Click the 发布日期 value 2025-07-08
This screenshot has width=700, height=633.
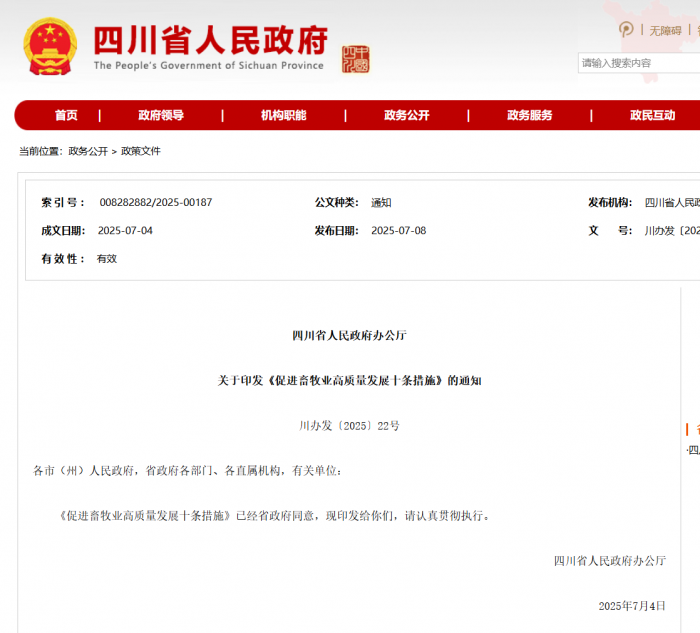pos(399,230)
